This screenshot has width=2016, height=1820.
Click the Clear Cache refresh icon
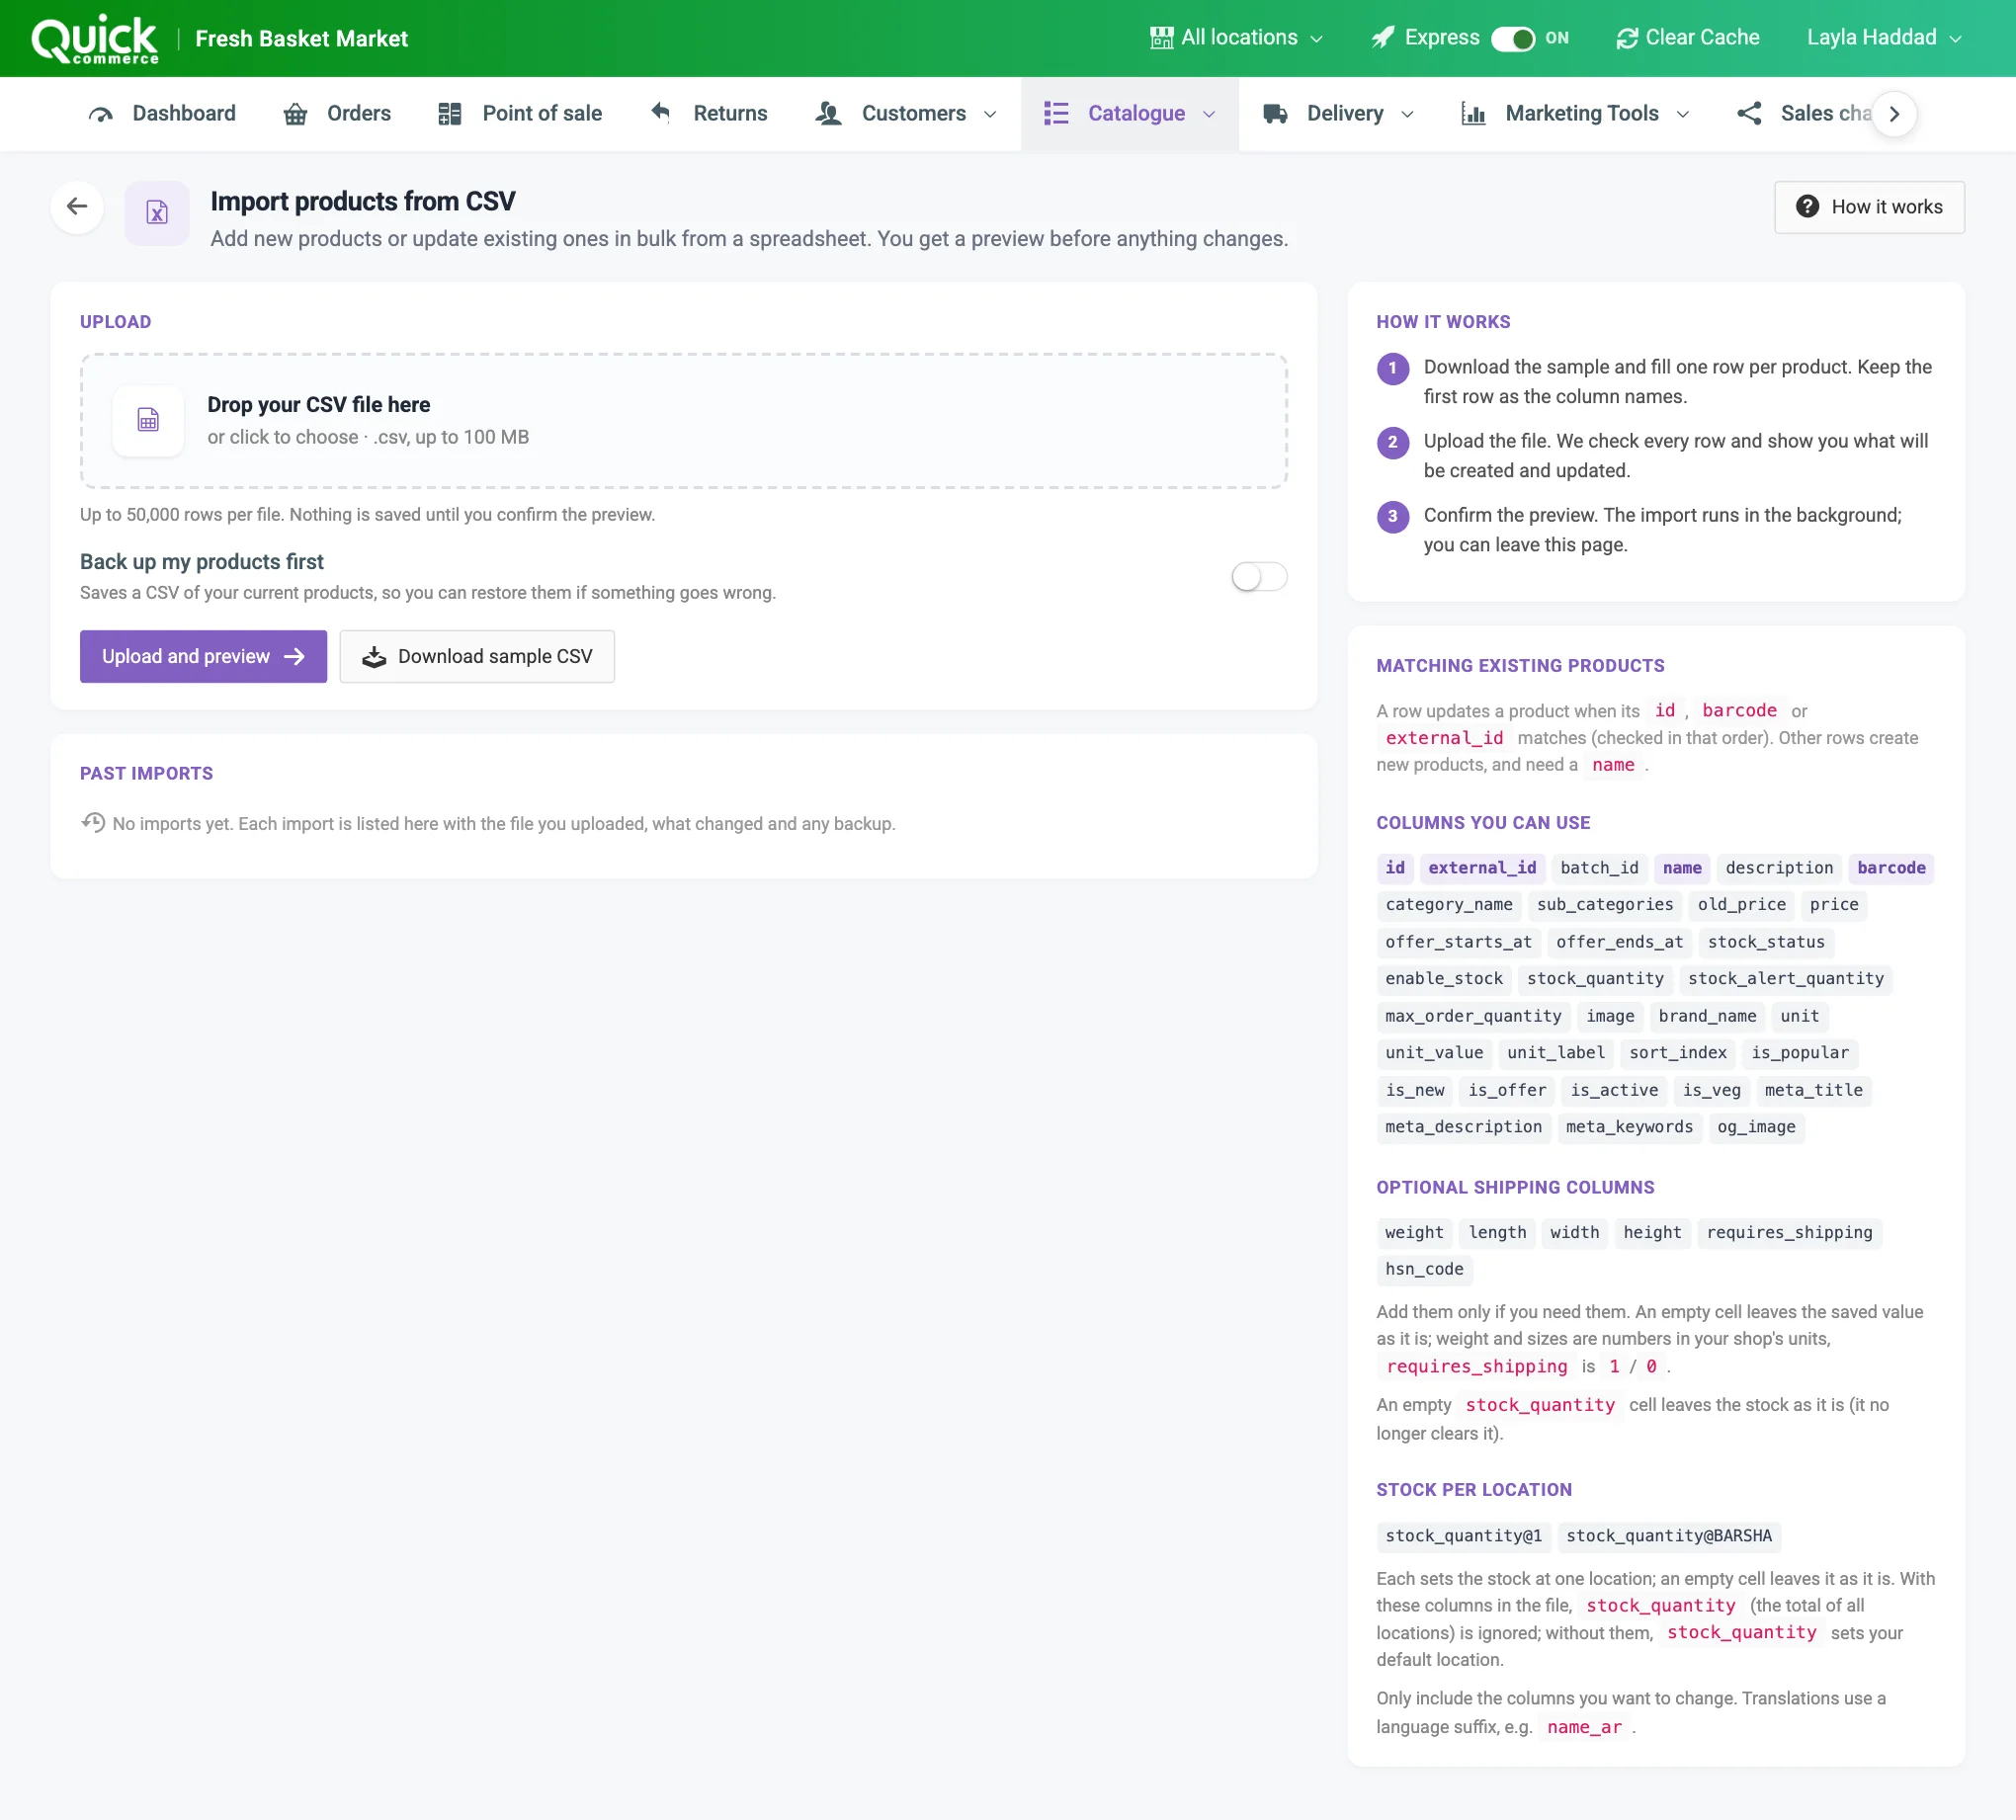pos(1627,38)
